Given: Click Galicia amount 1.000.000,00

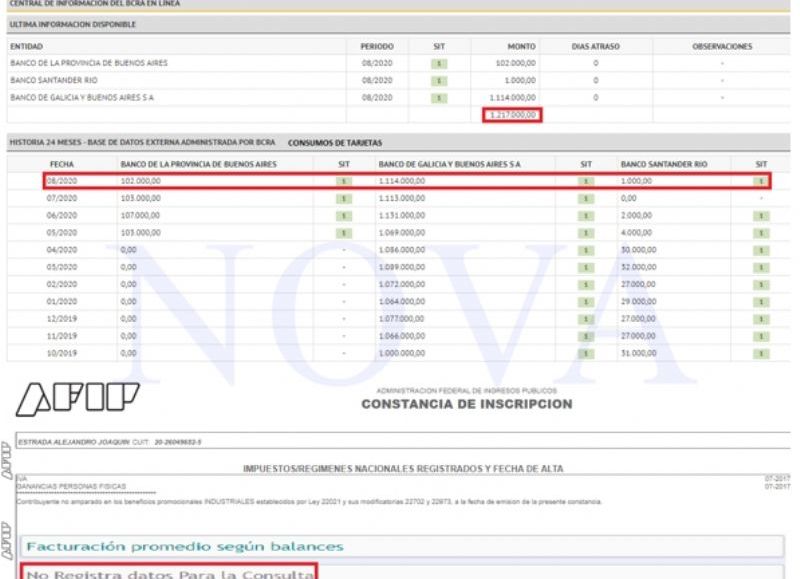Looking at the screenshot, I should pyautogui.click(x=402, y=353).
